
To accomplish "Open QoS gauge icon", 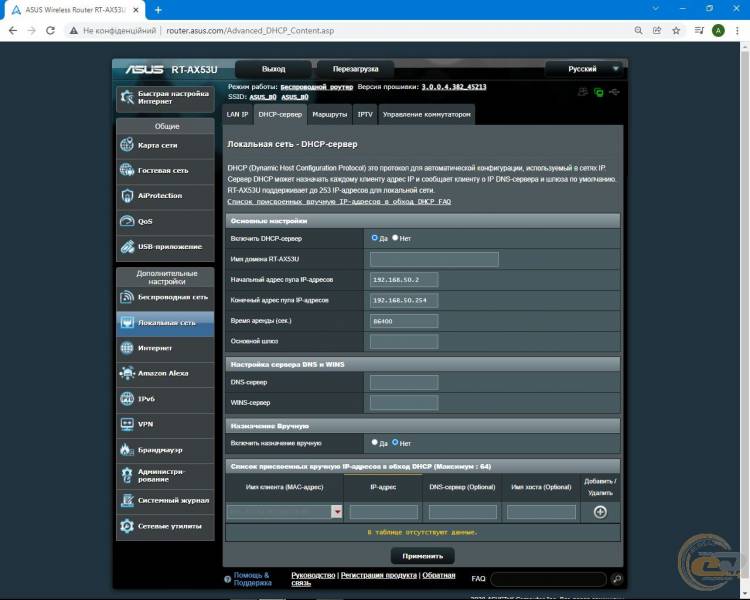I will (x=127, y=221).
